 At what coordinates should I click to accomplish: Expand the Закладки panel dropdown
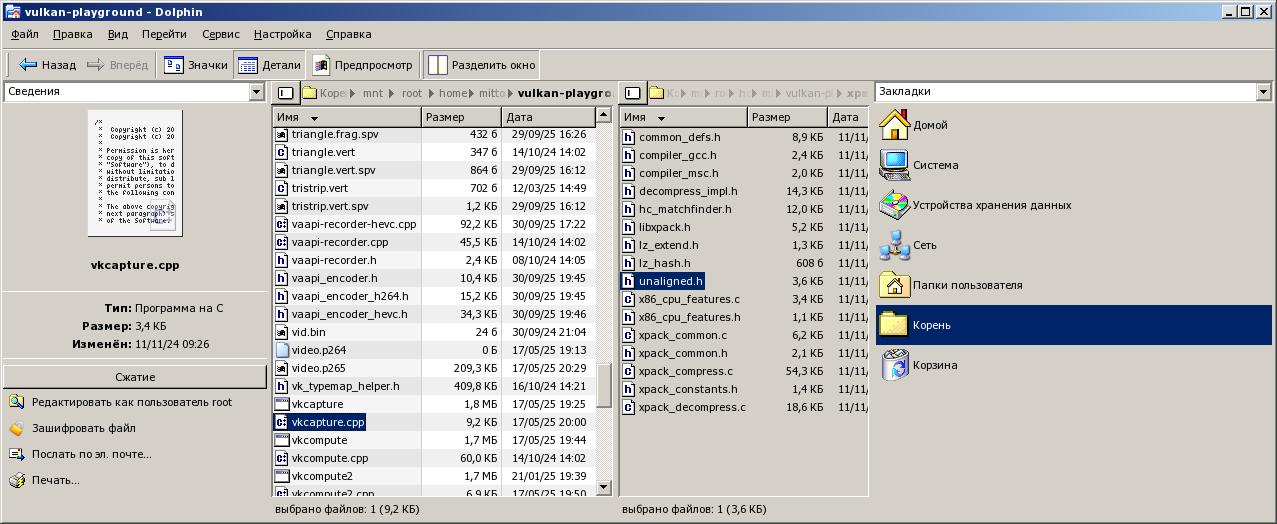[x=1262, y=92]
